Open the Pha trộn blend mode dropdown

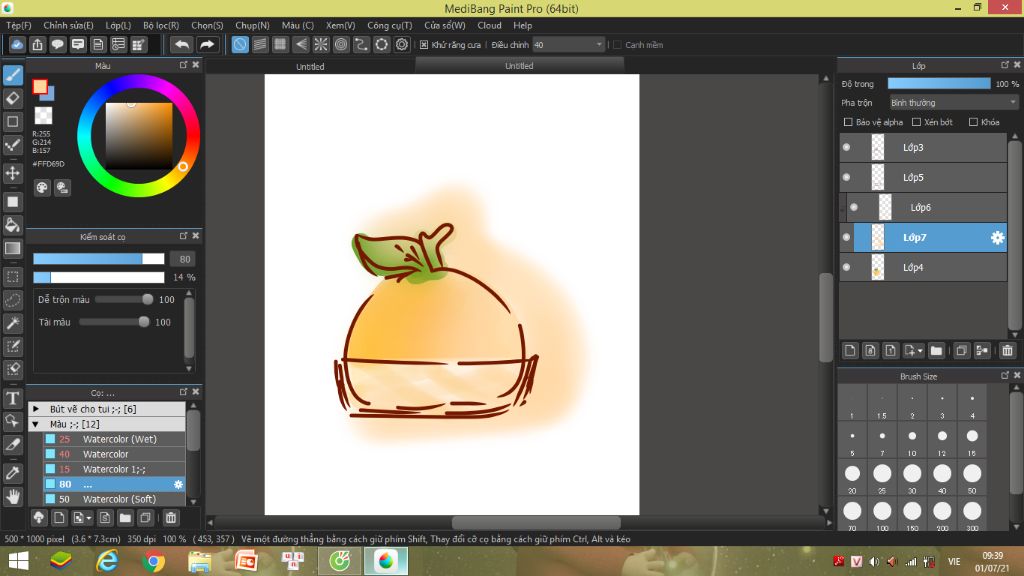[953, 102]
